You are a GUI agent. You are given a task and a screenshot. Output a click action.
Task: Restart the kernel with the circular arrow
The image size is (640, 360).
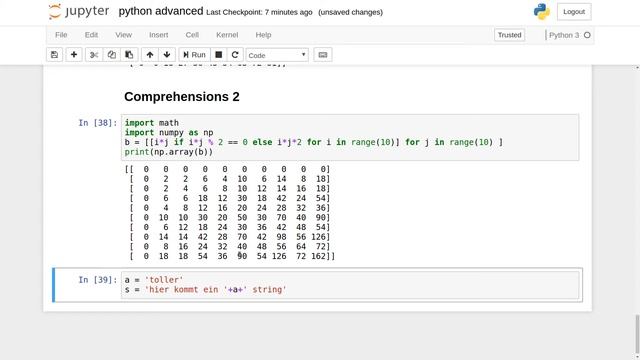tap(235, 55)
